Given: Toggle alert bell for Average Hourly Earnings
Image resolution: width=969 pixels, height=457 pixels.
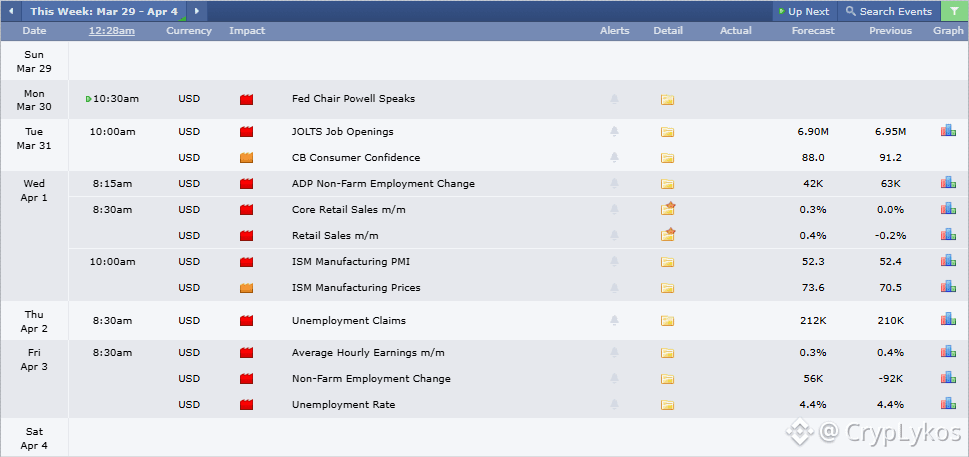Looking at the screenshot, I should click(614, 353).
